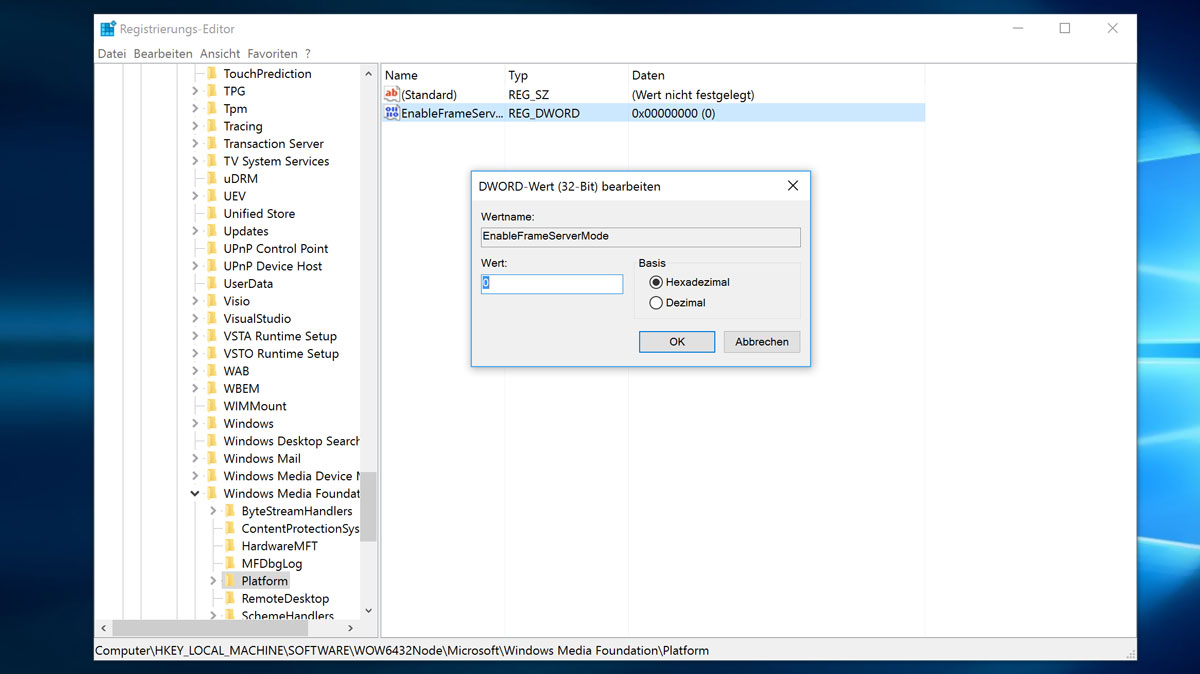The height and width of the screenshot is (674, 1200).
Task: Select the Windows Media Device key
Action: pyautogui.click(x=291, y=476)
